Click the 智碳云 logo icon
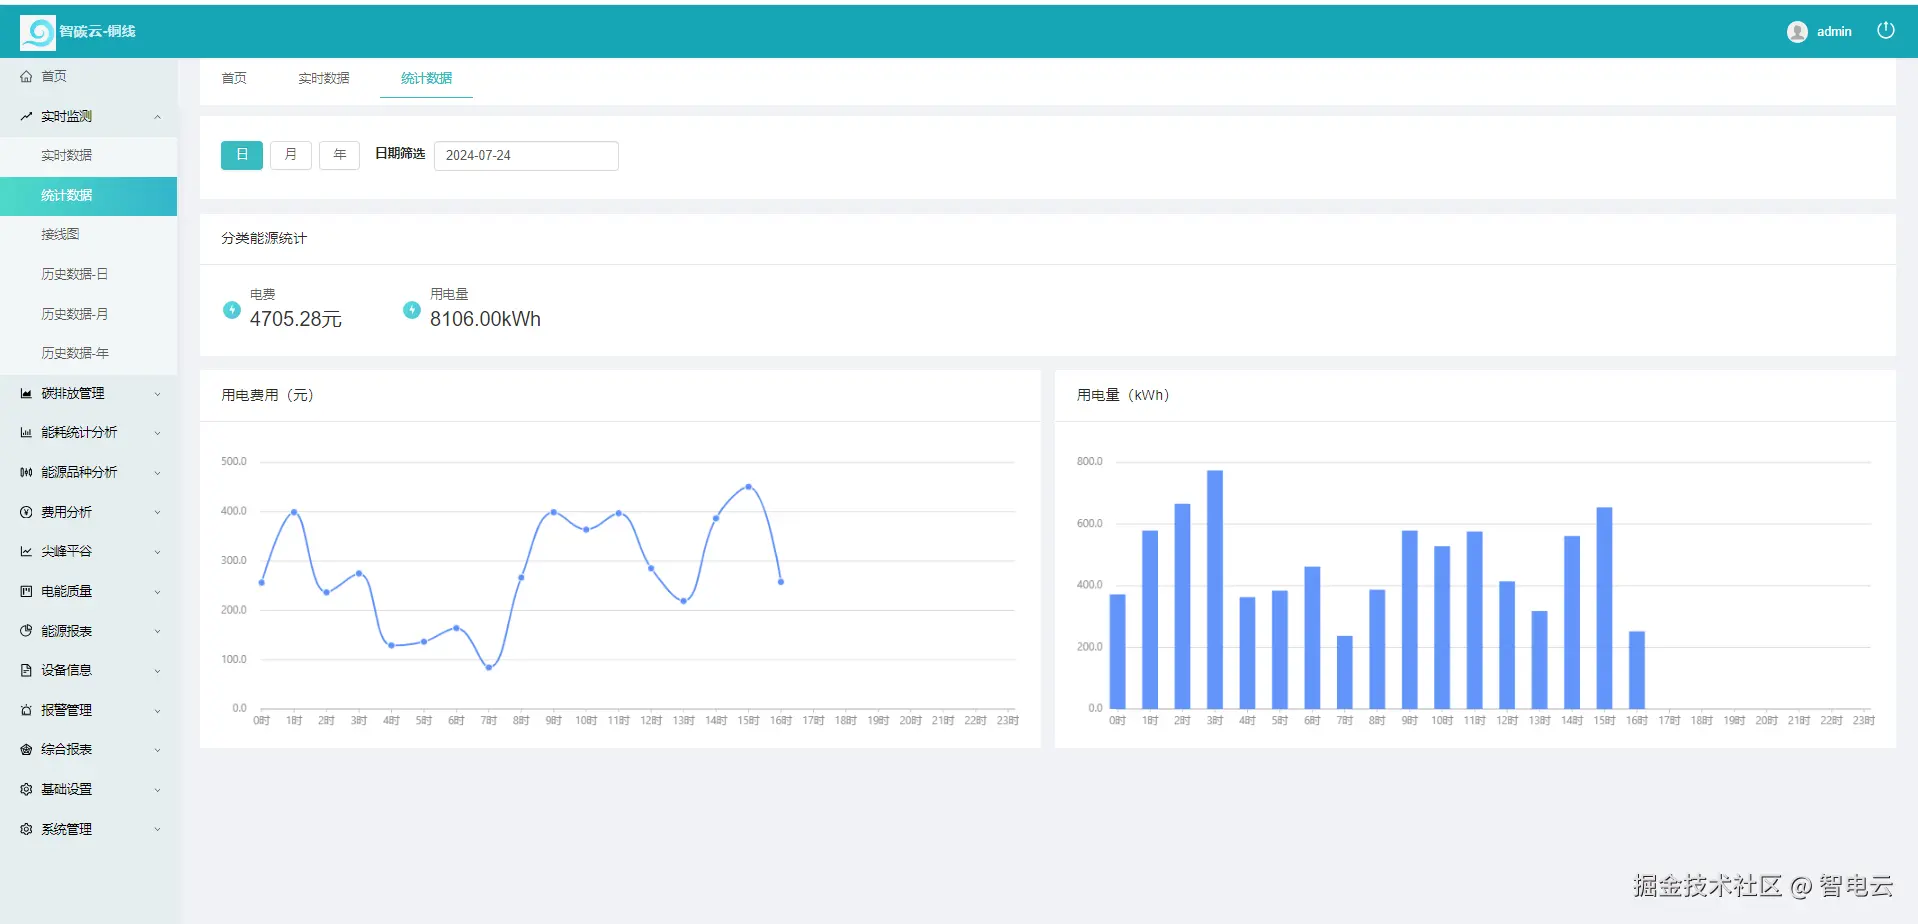Image resolution: width=1918 pixels, height=924 pixels. pyautogui.click(x=38, y=33)
